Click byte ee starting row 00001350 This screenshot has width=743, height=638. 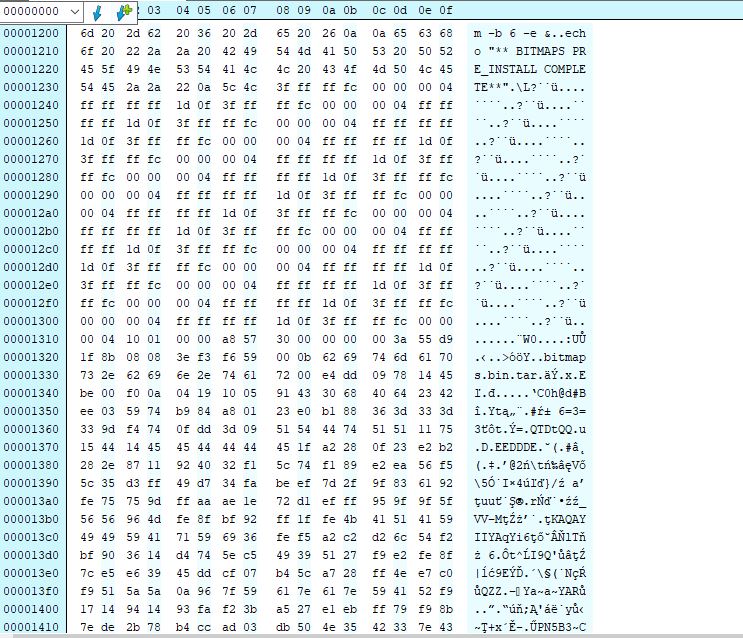[x=87, y=411]
